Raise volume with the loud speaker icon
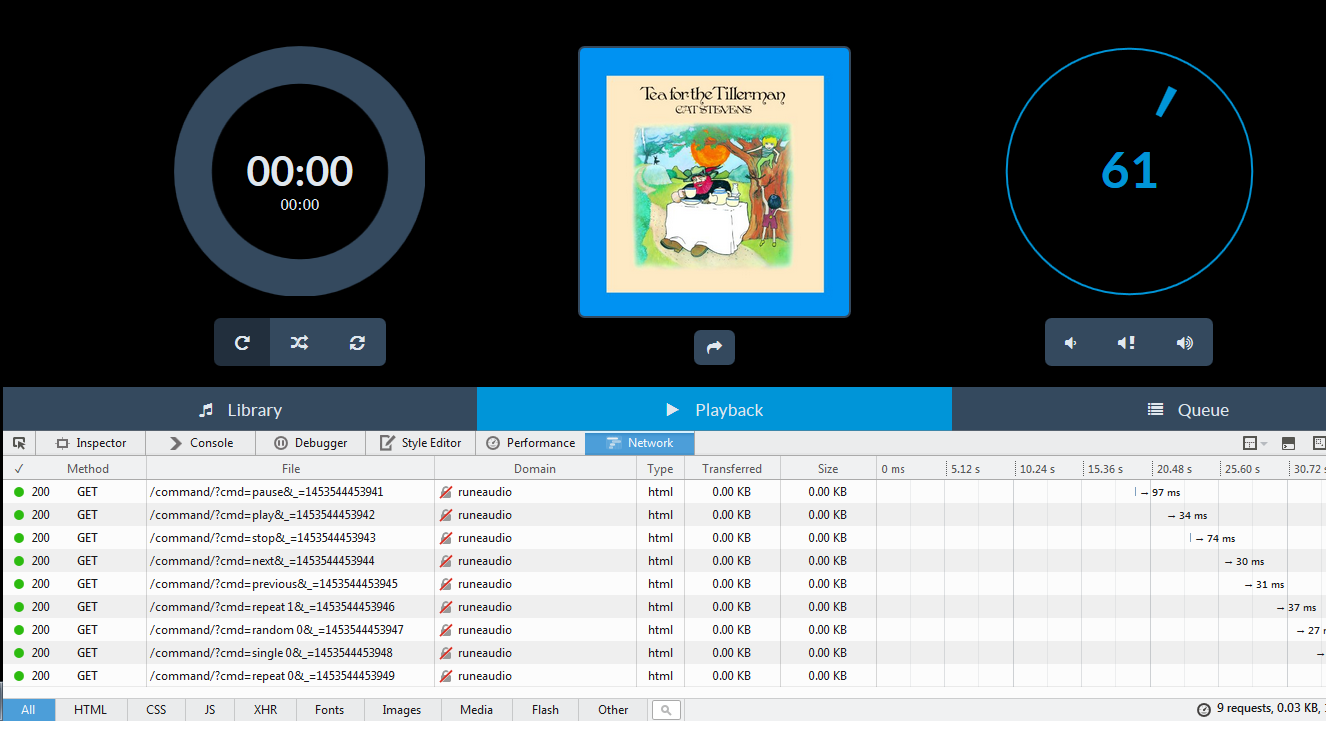The width and height of the screenshot is (1326, 731). pyautogui.click(x=1185, y=342)
